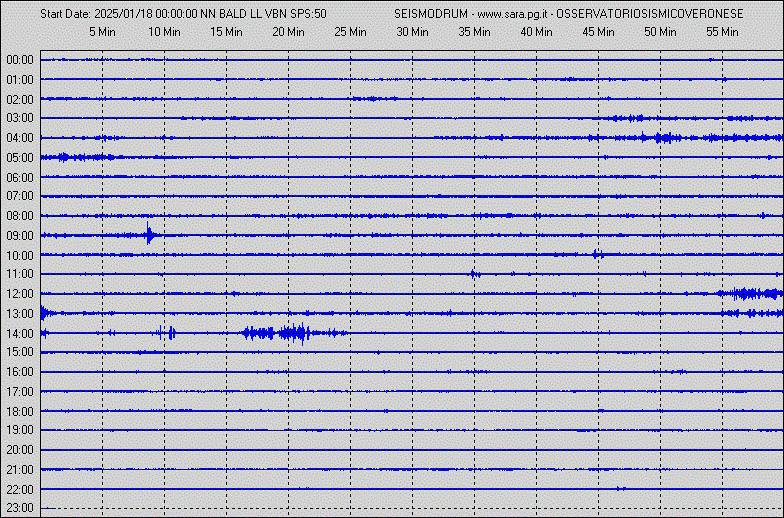Click the 14:00 hour row label
Viewport: 784px width, 518px height.
click(x=20, y=334)
